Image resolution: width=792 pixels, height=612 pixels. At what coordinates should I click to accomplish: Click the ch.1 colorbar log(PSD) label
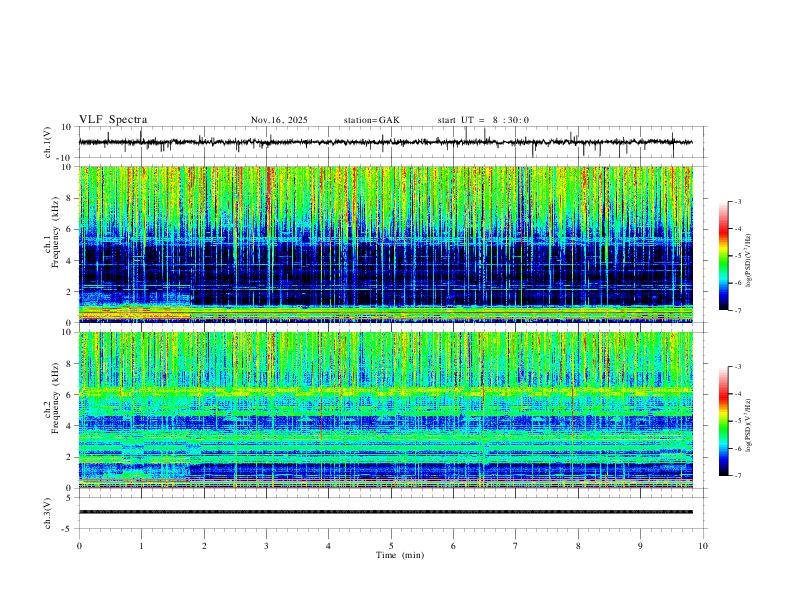pyautogui.click(x=748, y=261)
